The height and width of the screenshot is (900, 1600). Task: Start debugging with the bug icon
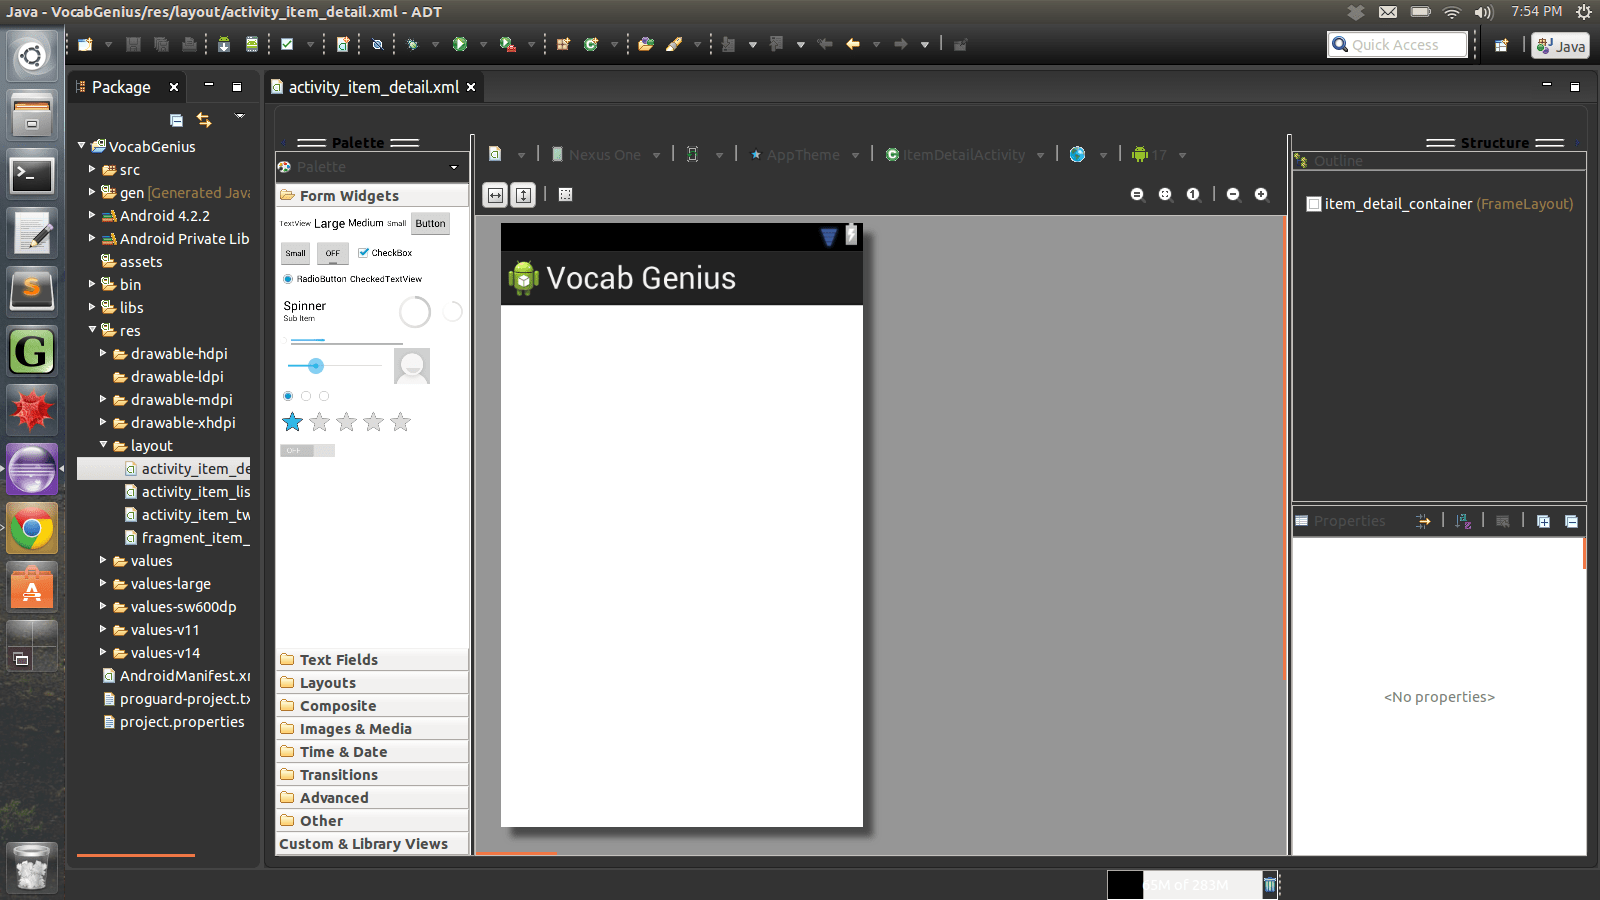tap(412, 44)
